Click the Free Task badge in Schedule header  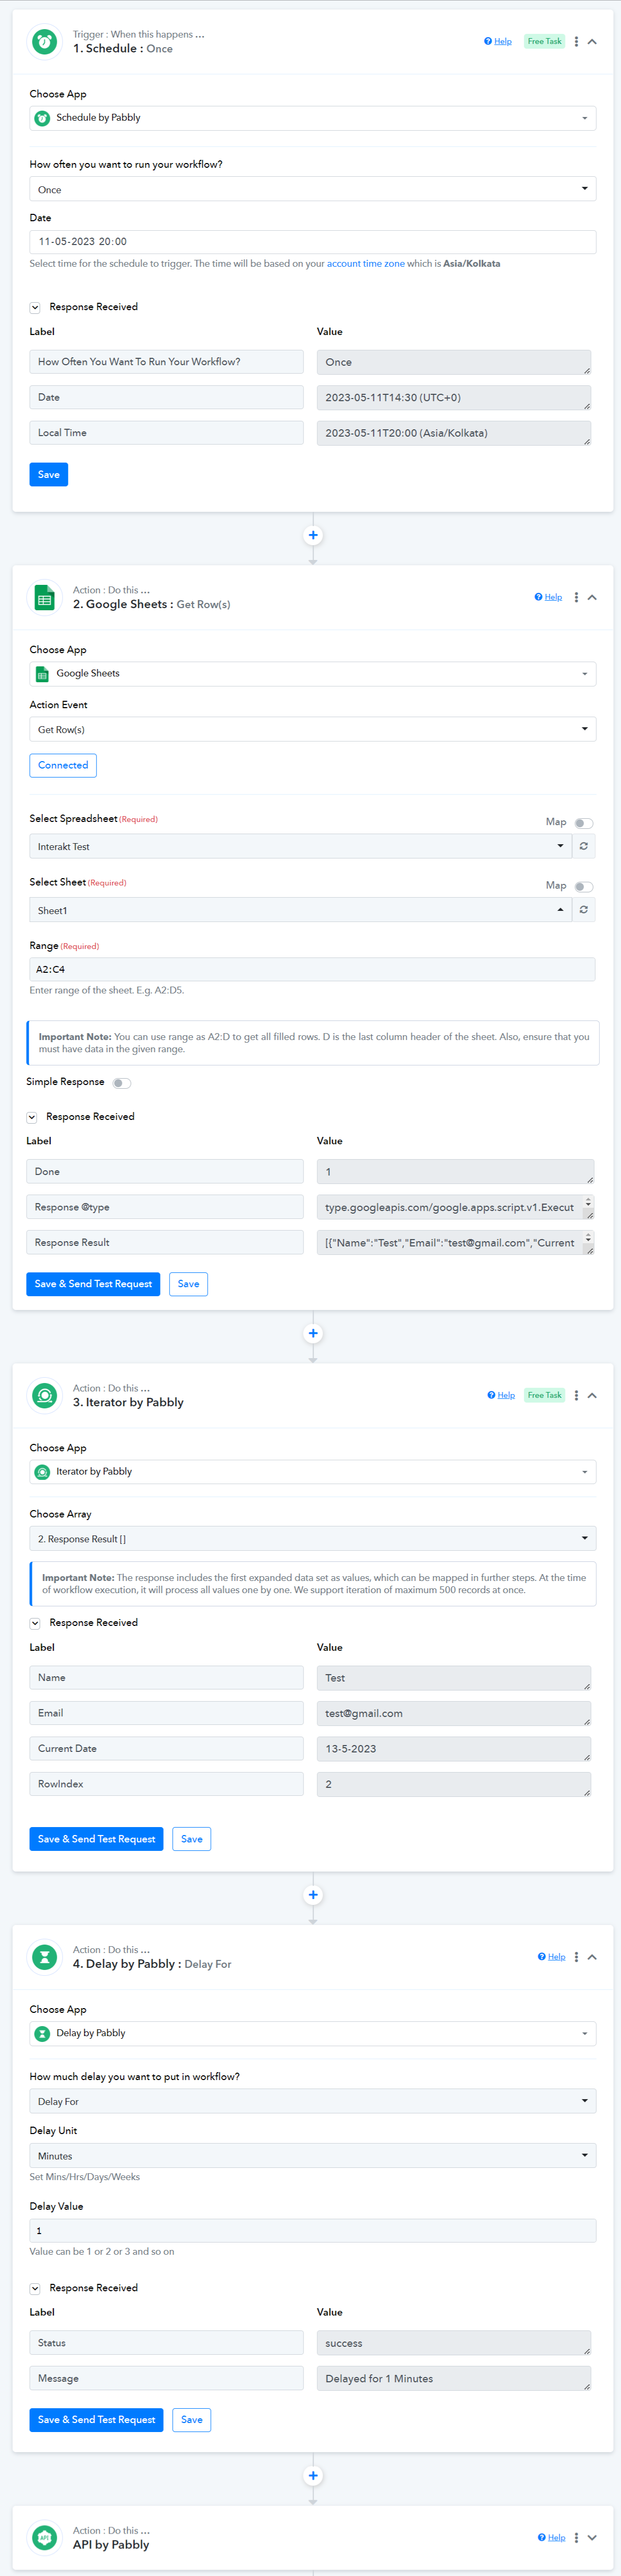545,42
